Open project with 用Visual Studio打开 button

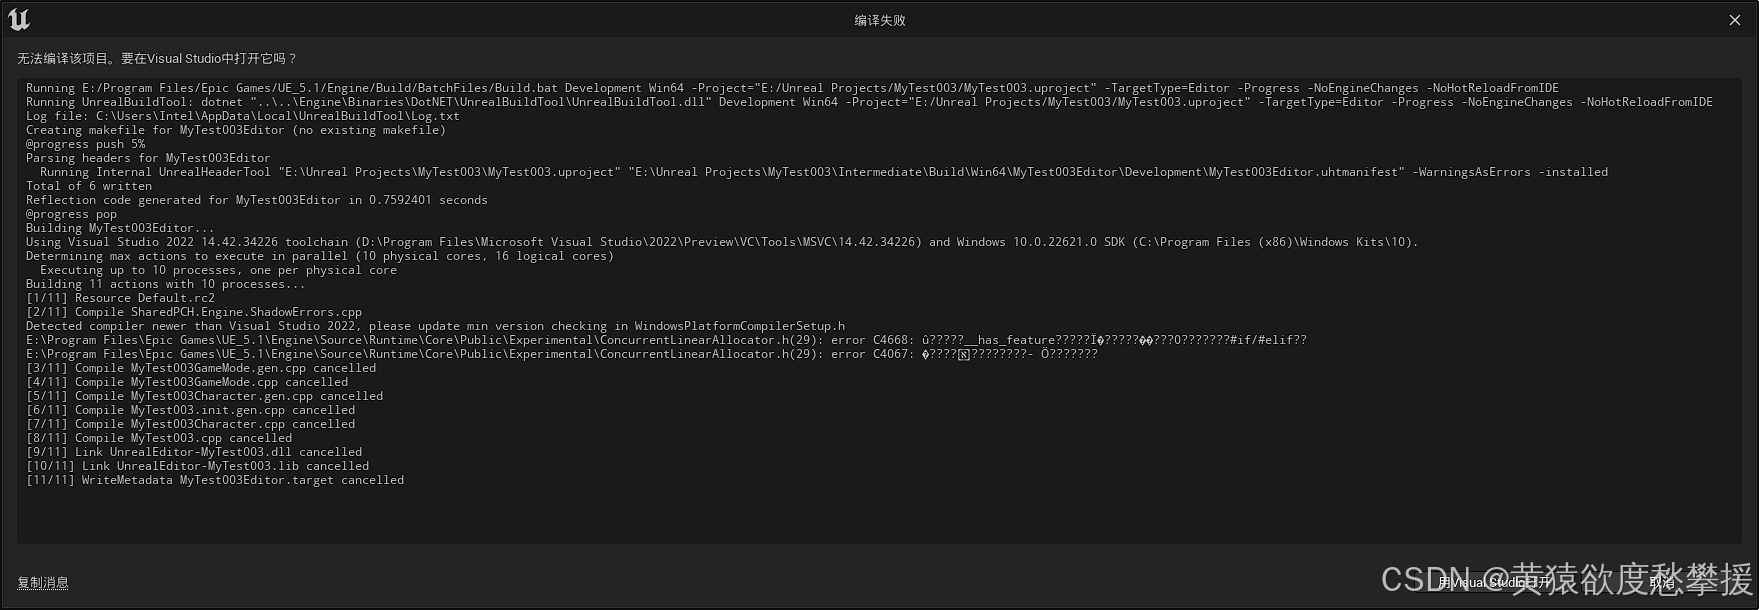(1495, 582)
